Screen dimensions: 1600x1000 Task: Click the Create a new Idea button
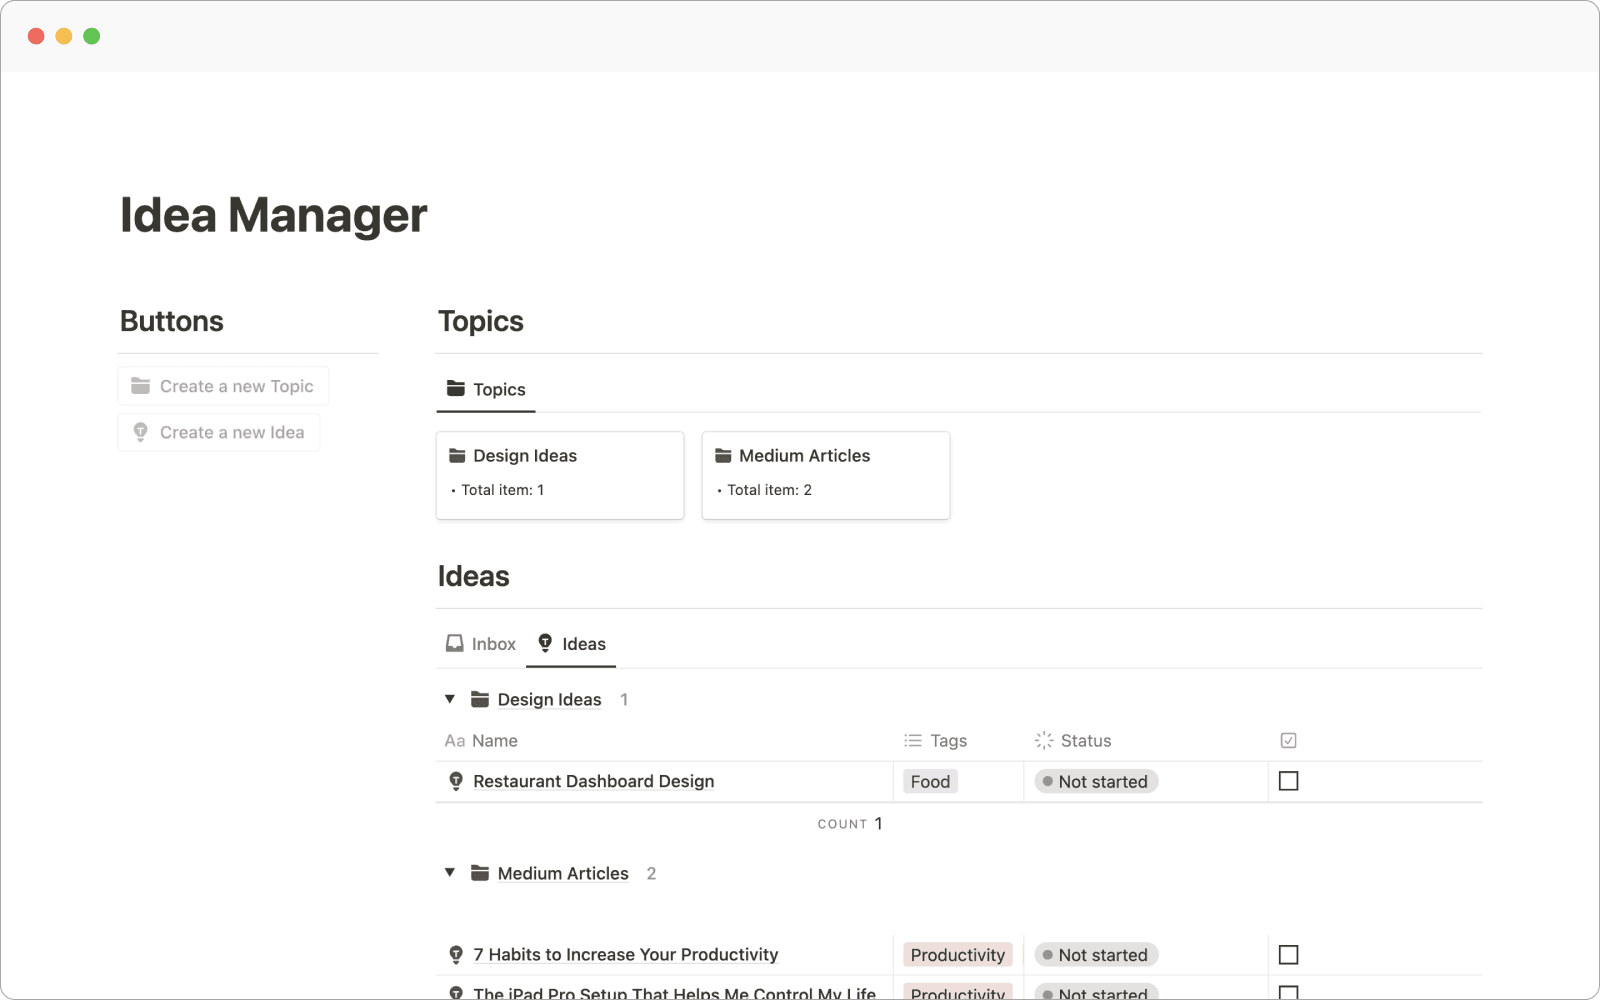click(x=219, y=432)
